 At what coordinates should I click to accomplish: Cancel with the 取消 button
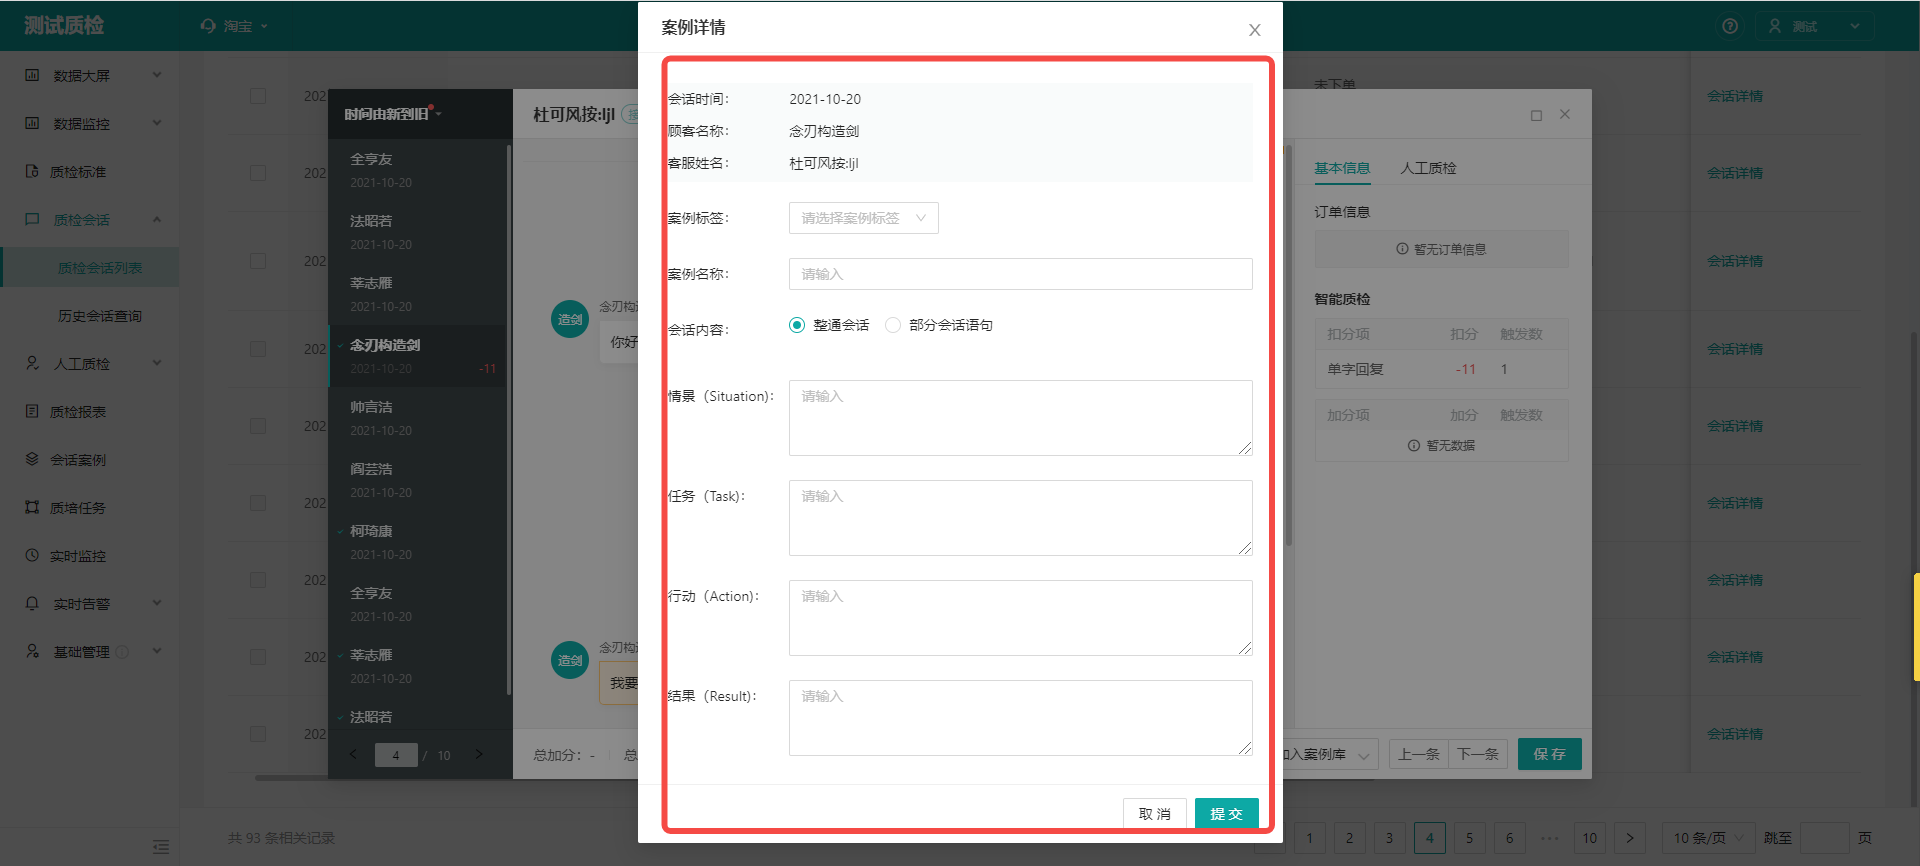coord(1155,814)
